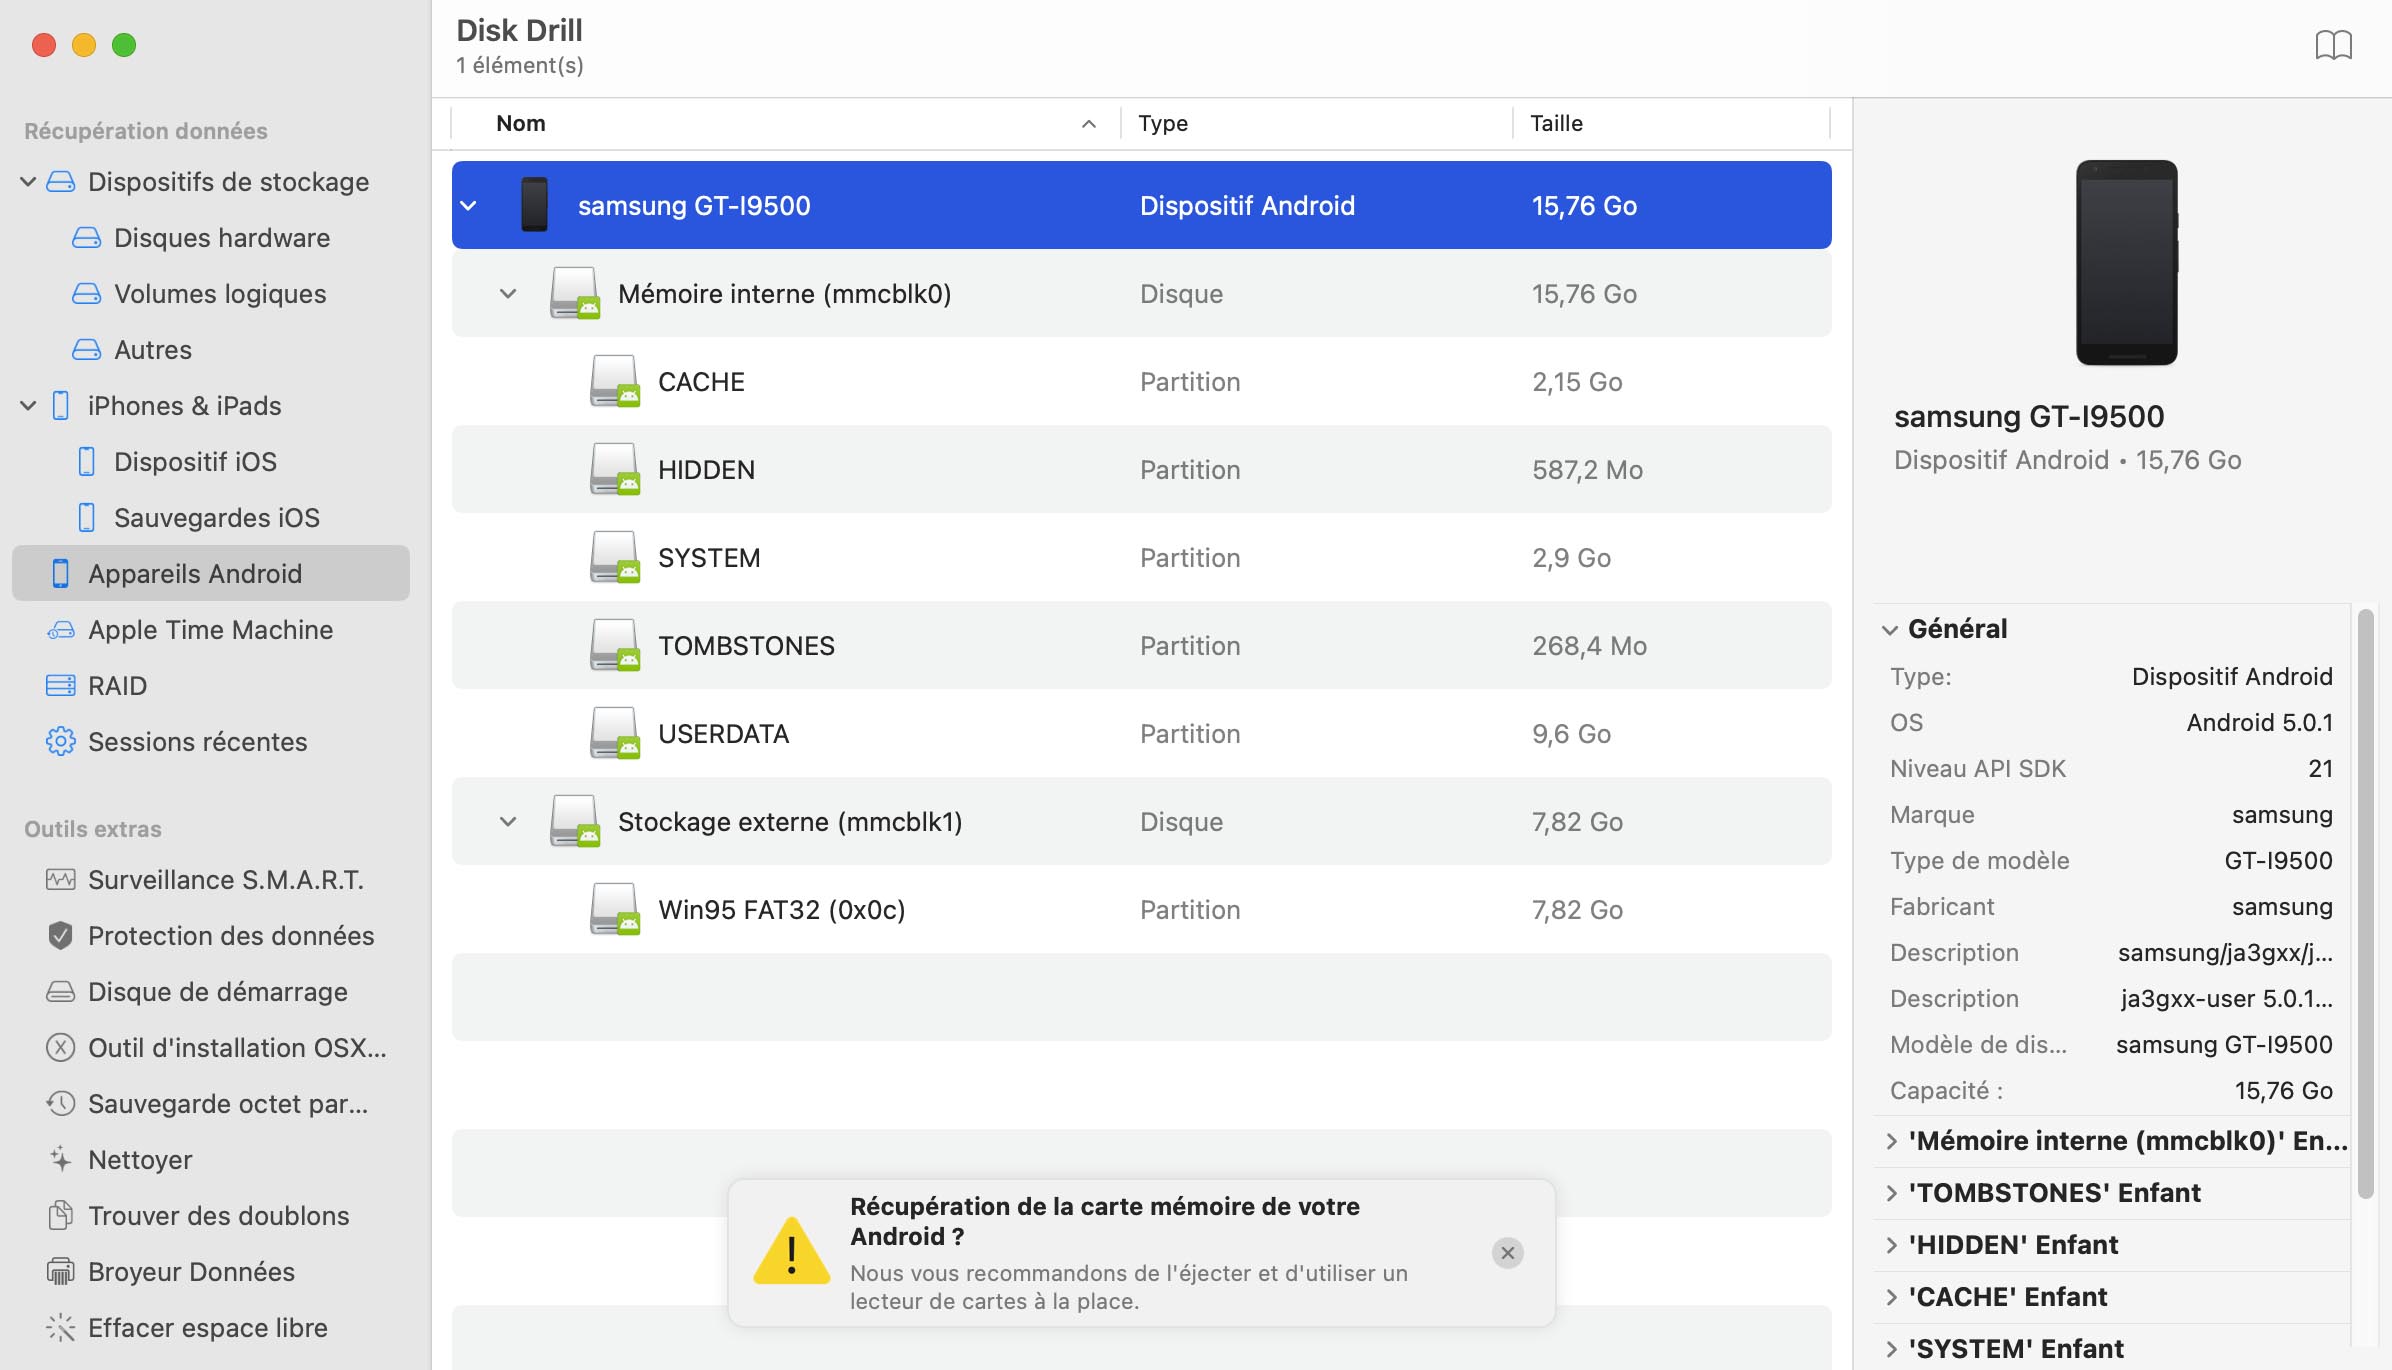Image resolution: width=2392 pixels, height=1370 pixels.
Task: Click the Protection des données shield icon
Action: (61, 936)
